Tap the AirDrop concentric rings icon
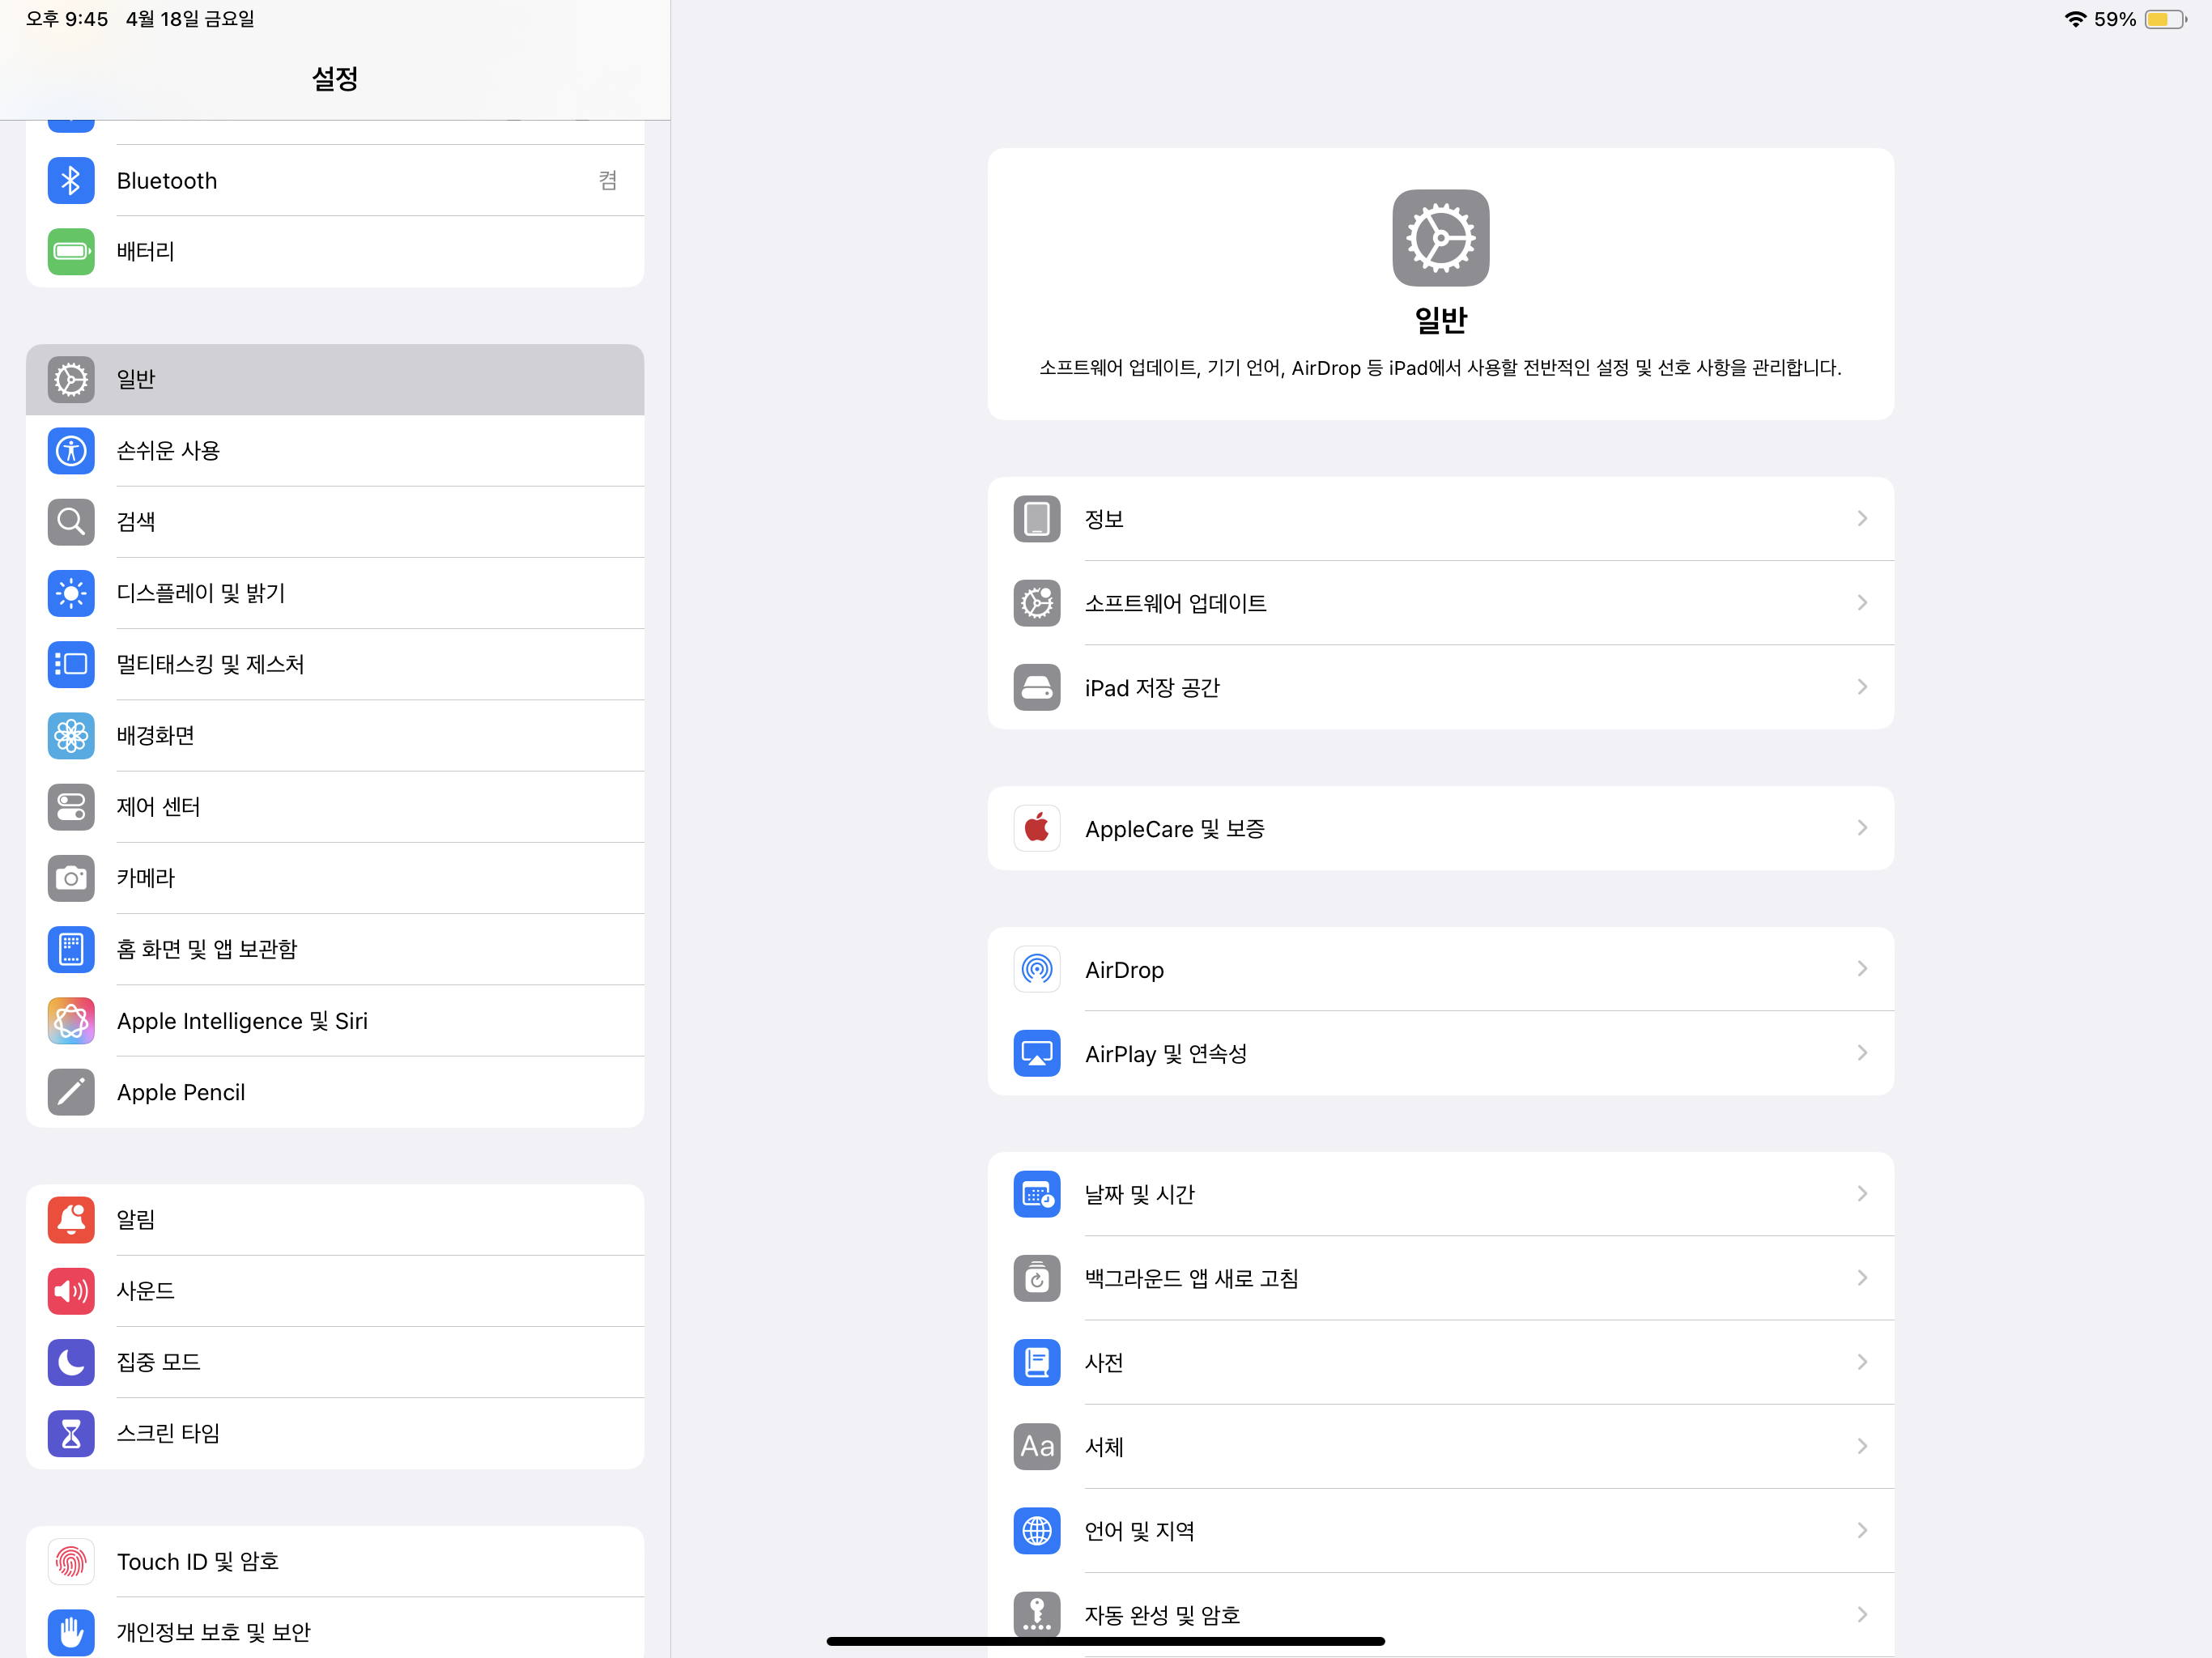Screen dimensions: 2212x1658 click(1037, 969)
